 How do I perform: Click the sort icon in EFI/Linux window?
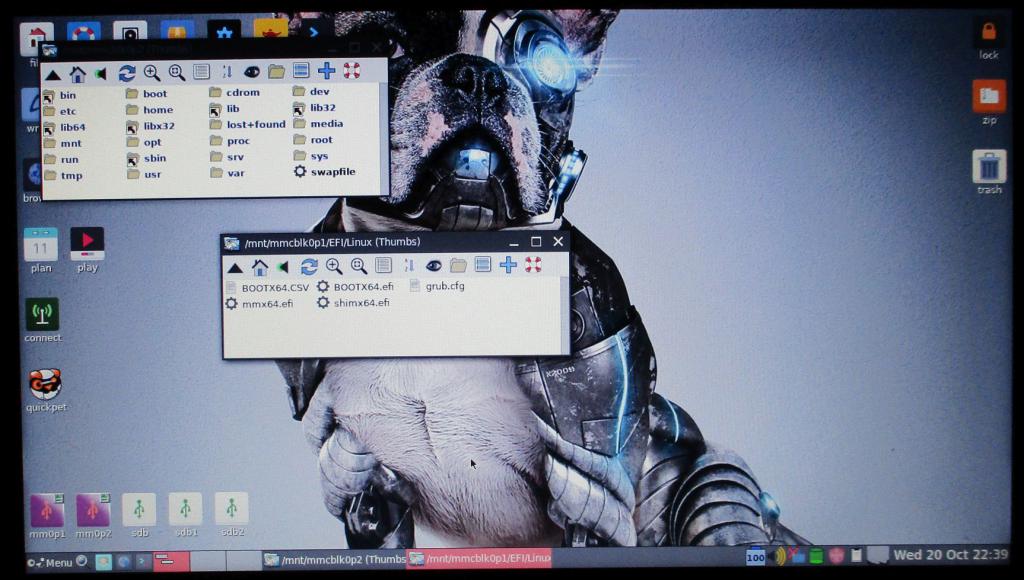tap(409, 265)
